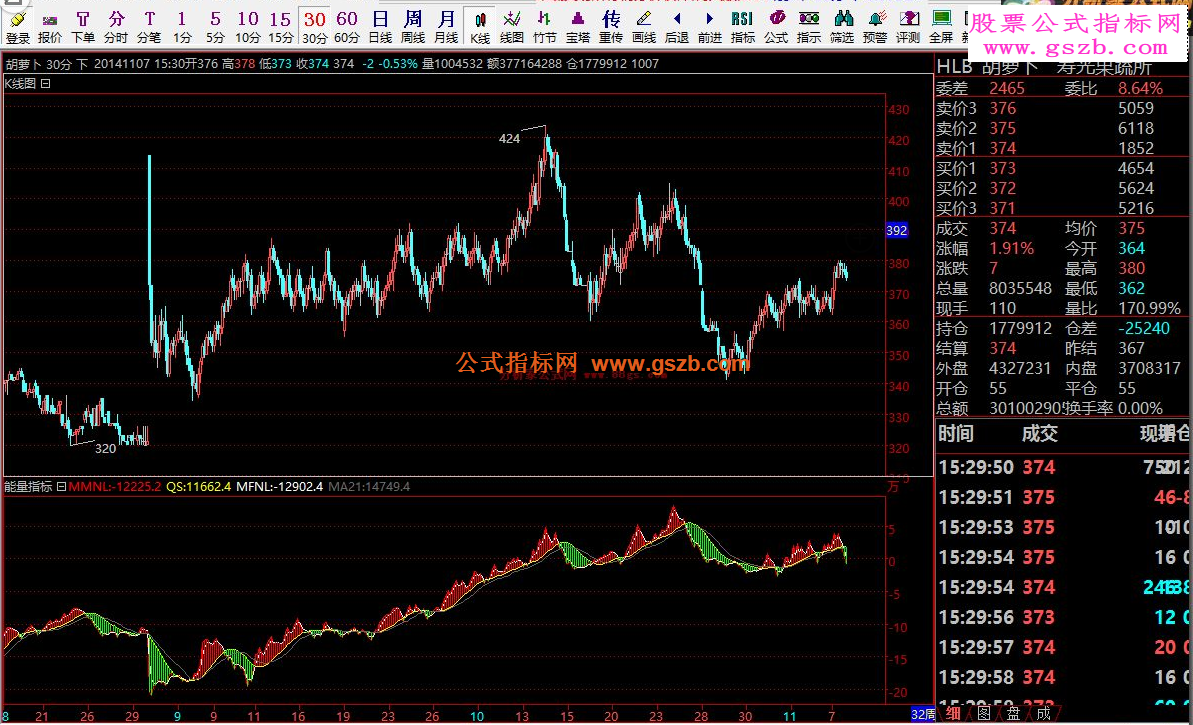Switch period to 5分
Viewport: 1193px width, 725px height.
pos(215,26)
